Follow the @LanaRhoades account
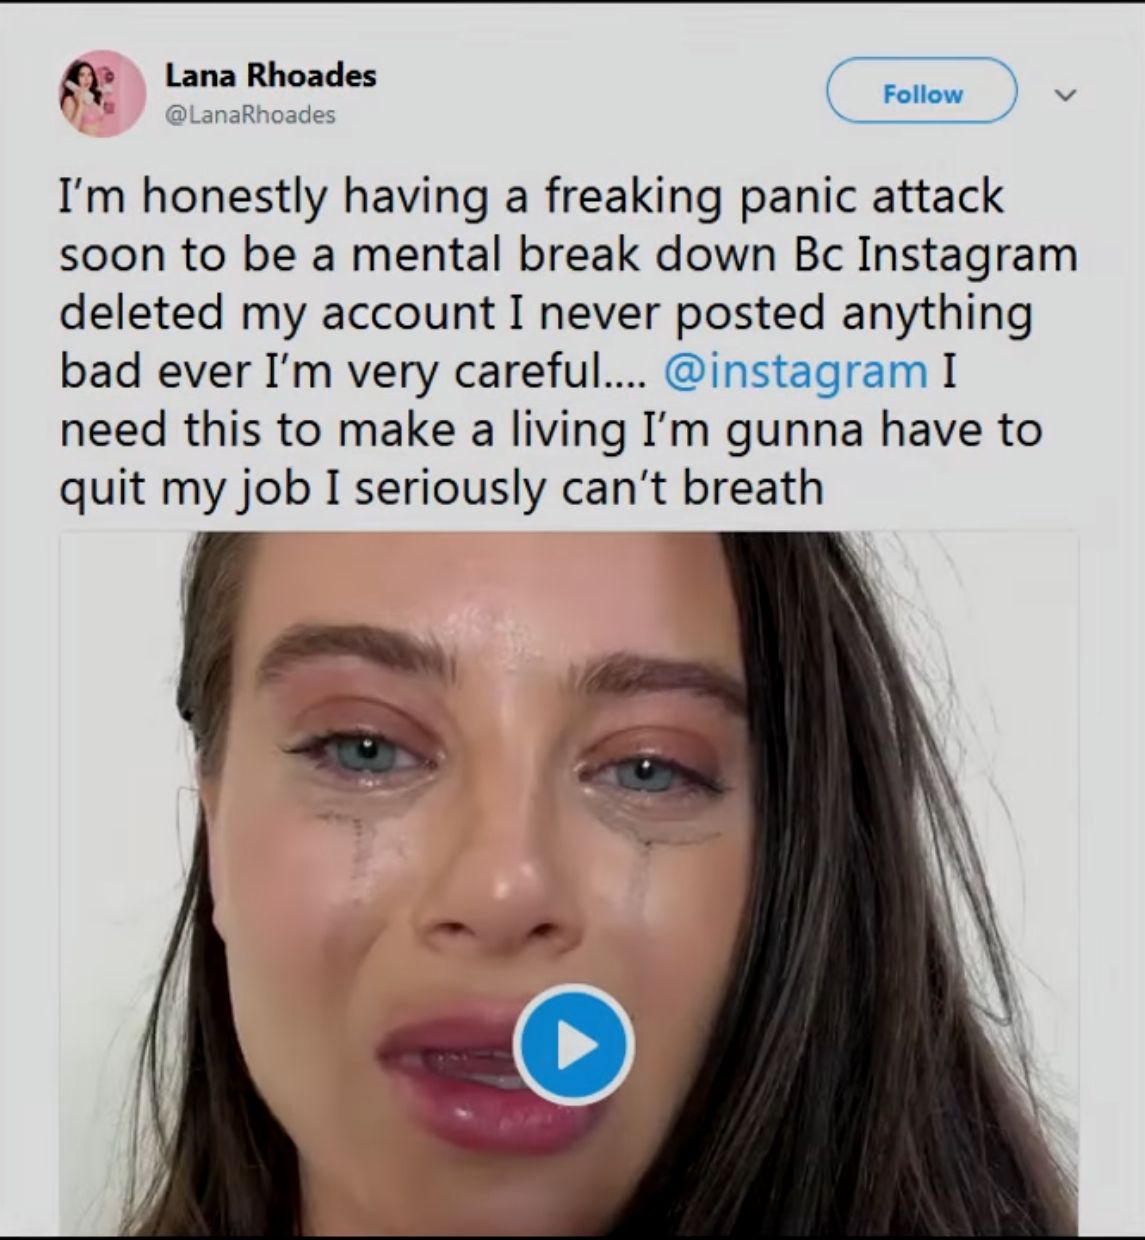 pyautogui.click(x=921, y=93)
